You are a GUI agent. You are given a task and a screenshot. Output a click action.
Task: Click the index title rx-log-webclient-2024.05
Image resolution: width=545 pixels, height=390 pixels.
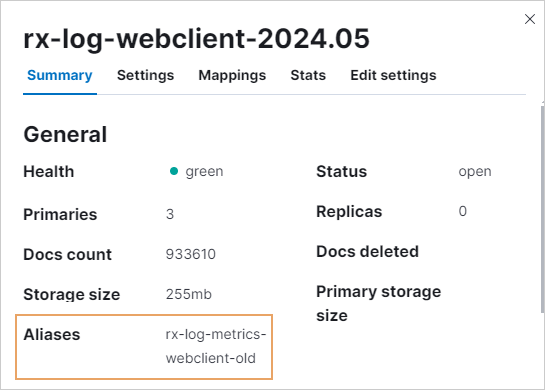196,39
